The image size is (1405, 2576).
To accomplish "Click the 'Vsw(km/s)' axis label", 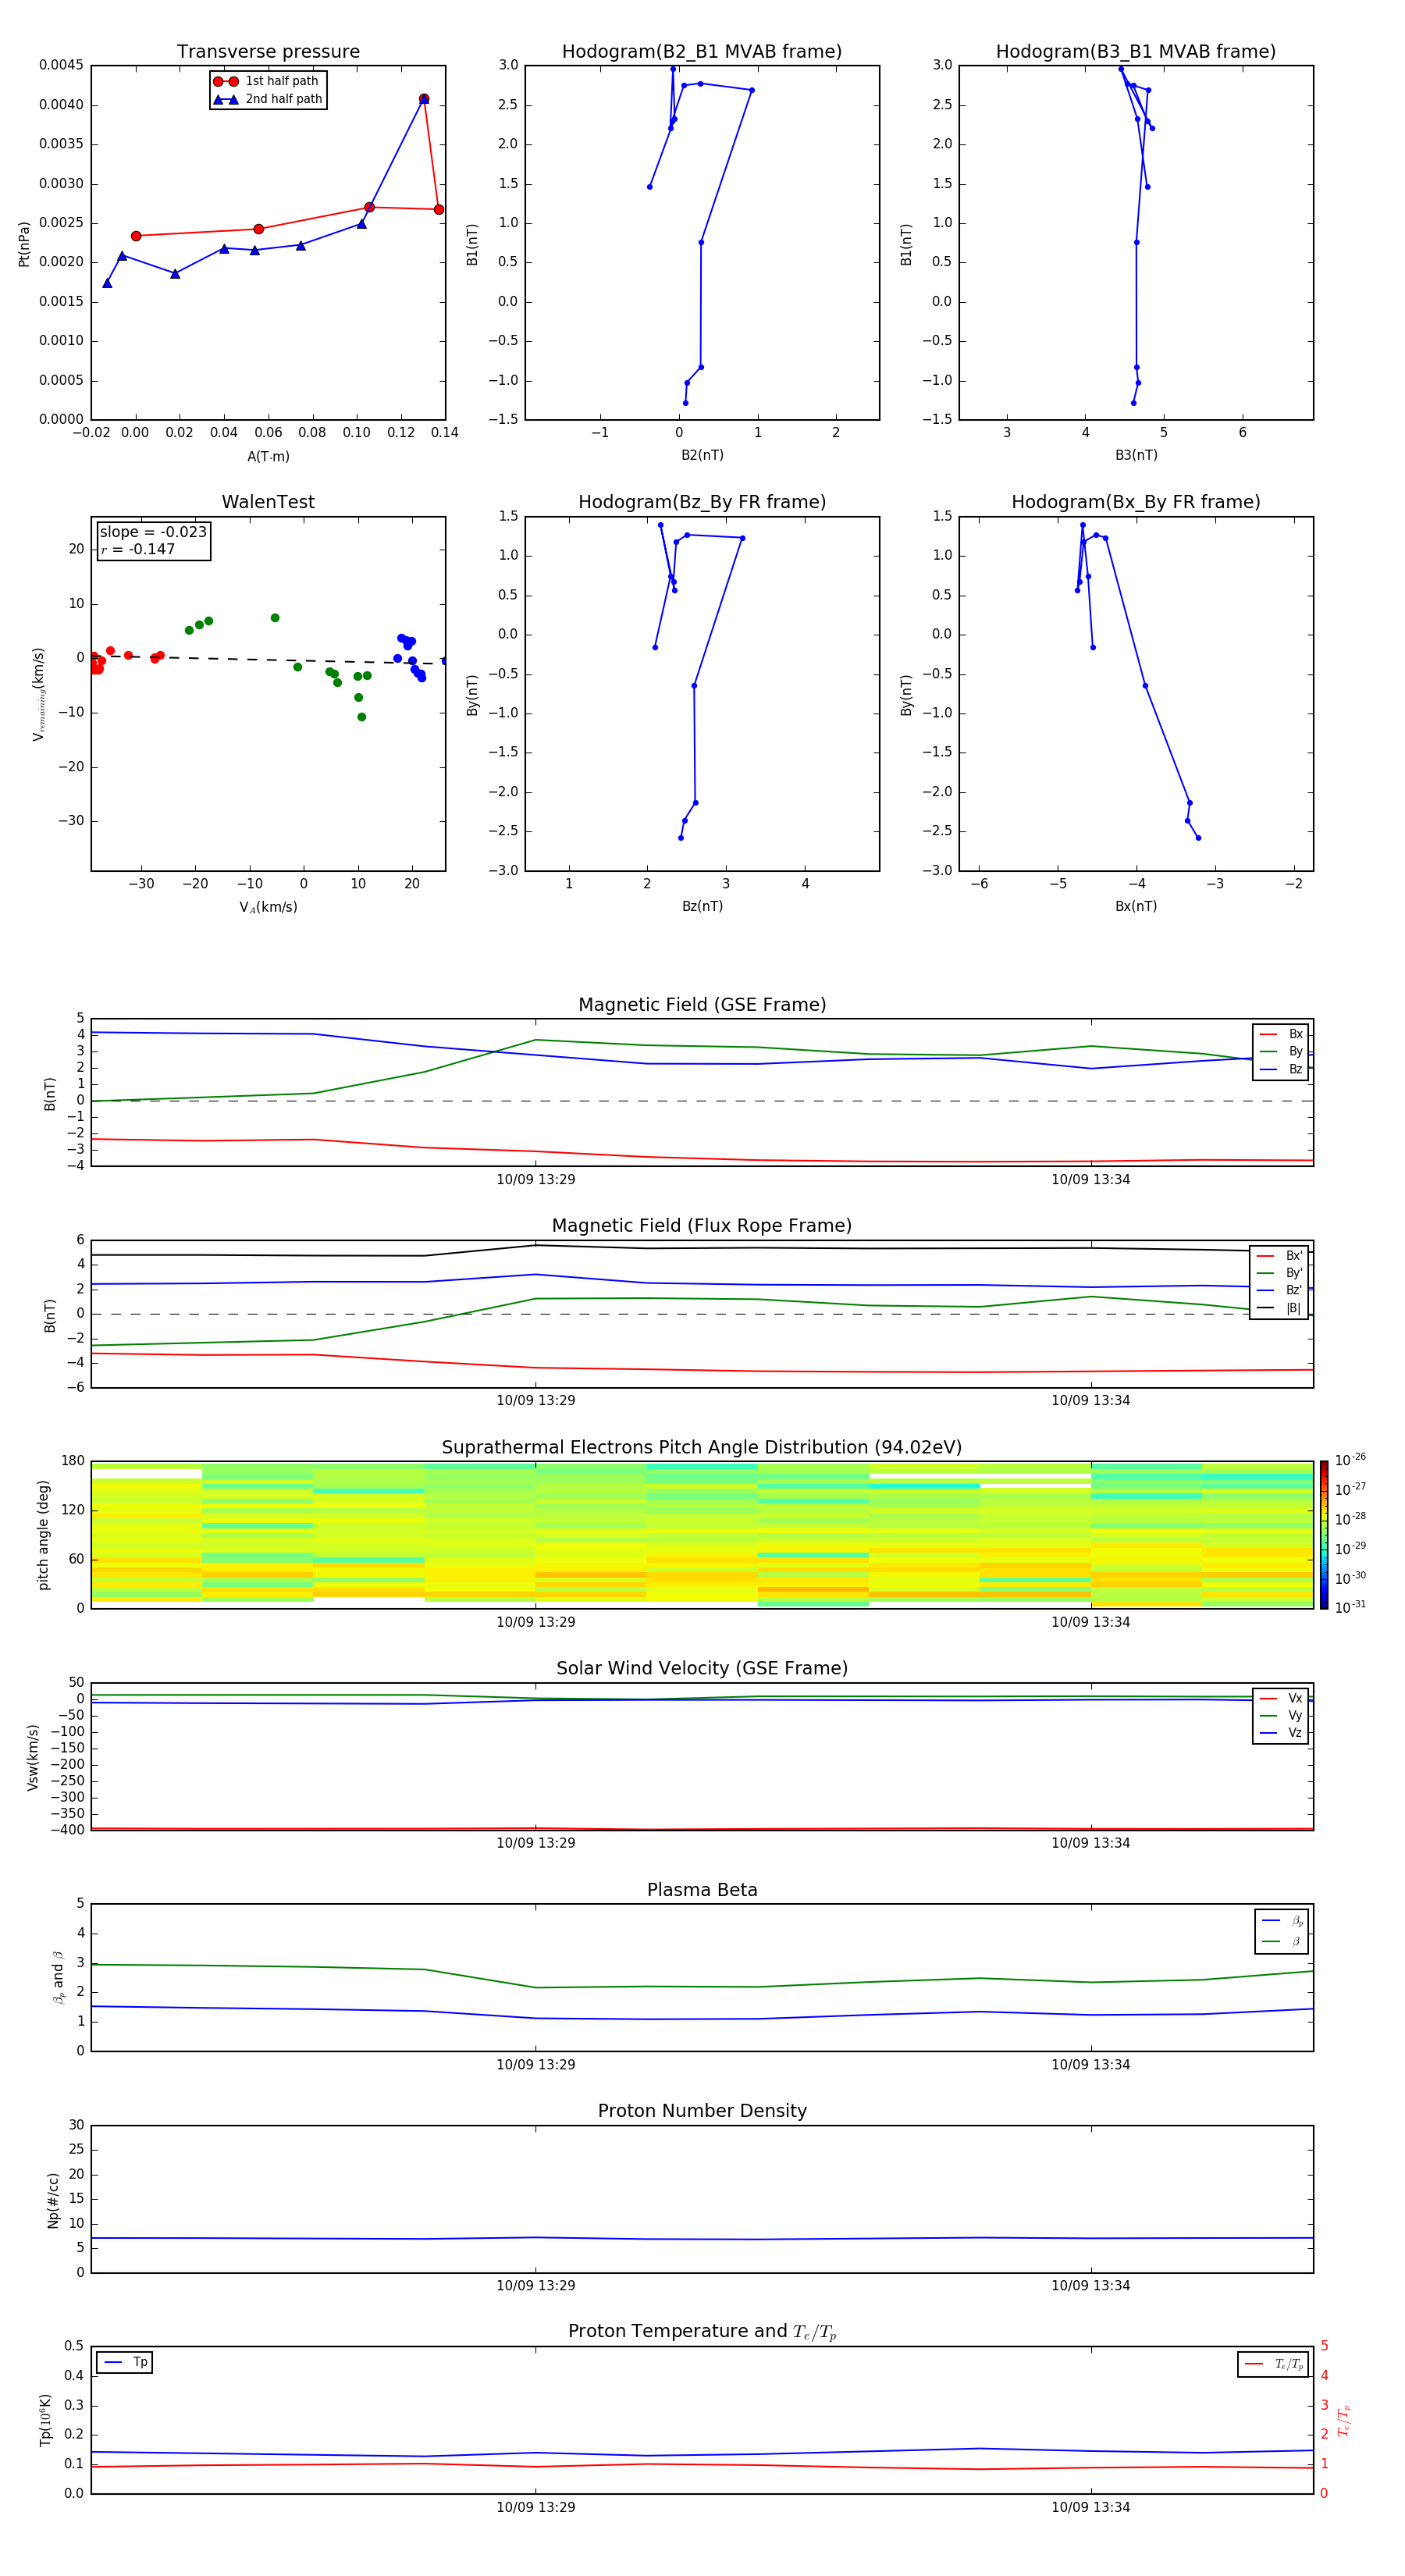I will [33, 1756].
